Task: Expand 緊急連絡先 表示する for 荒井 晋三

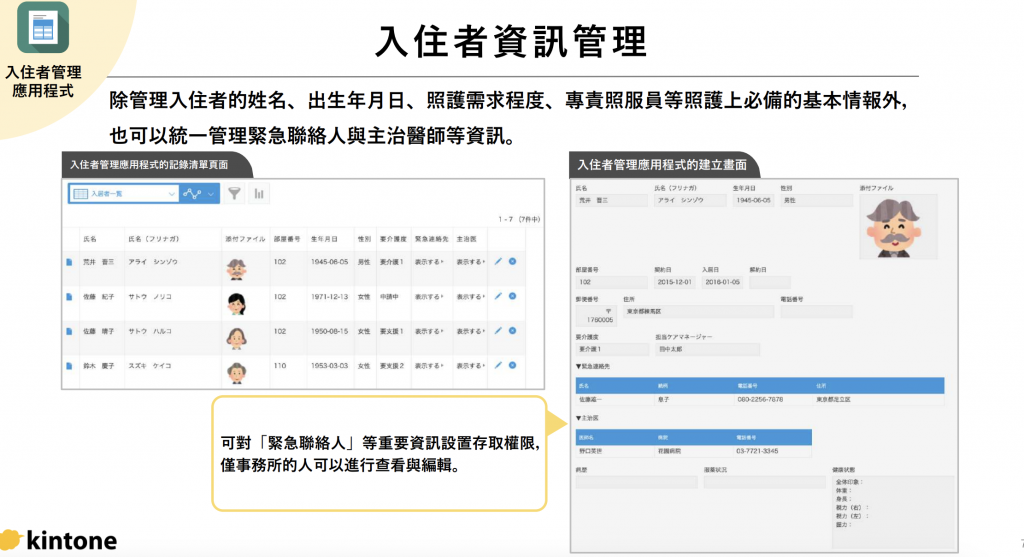Action: click(429, 262)
